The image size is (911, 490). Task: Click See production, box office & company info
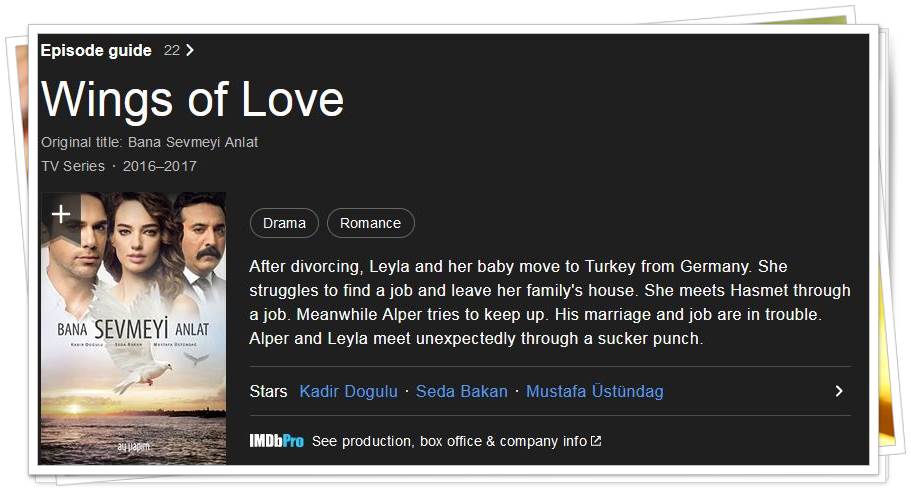pos(449,441)
